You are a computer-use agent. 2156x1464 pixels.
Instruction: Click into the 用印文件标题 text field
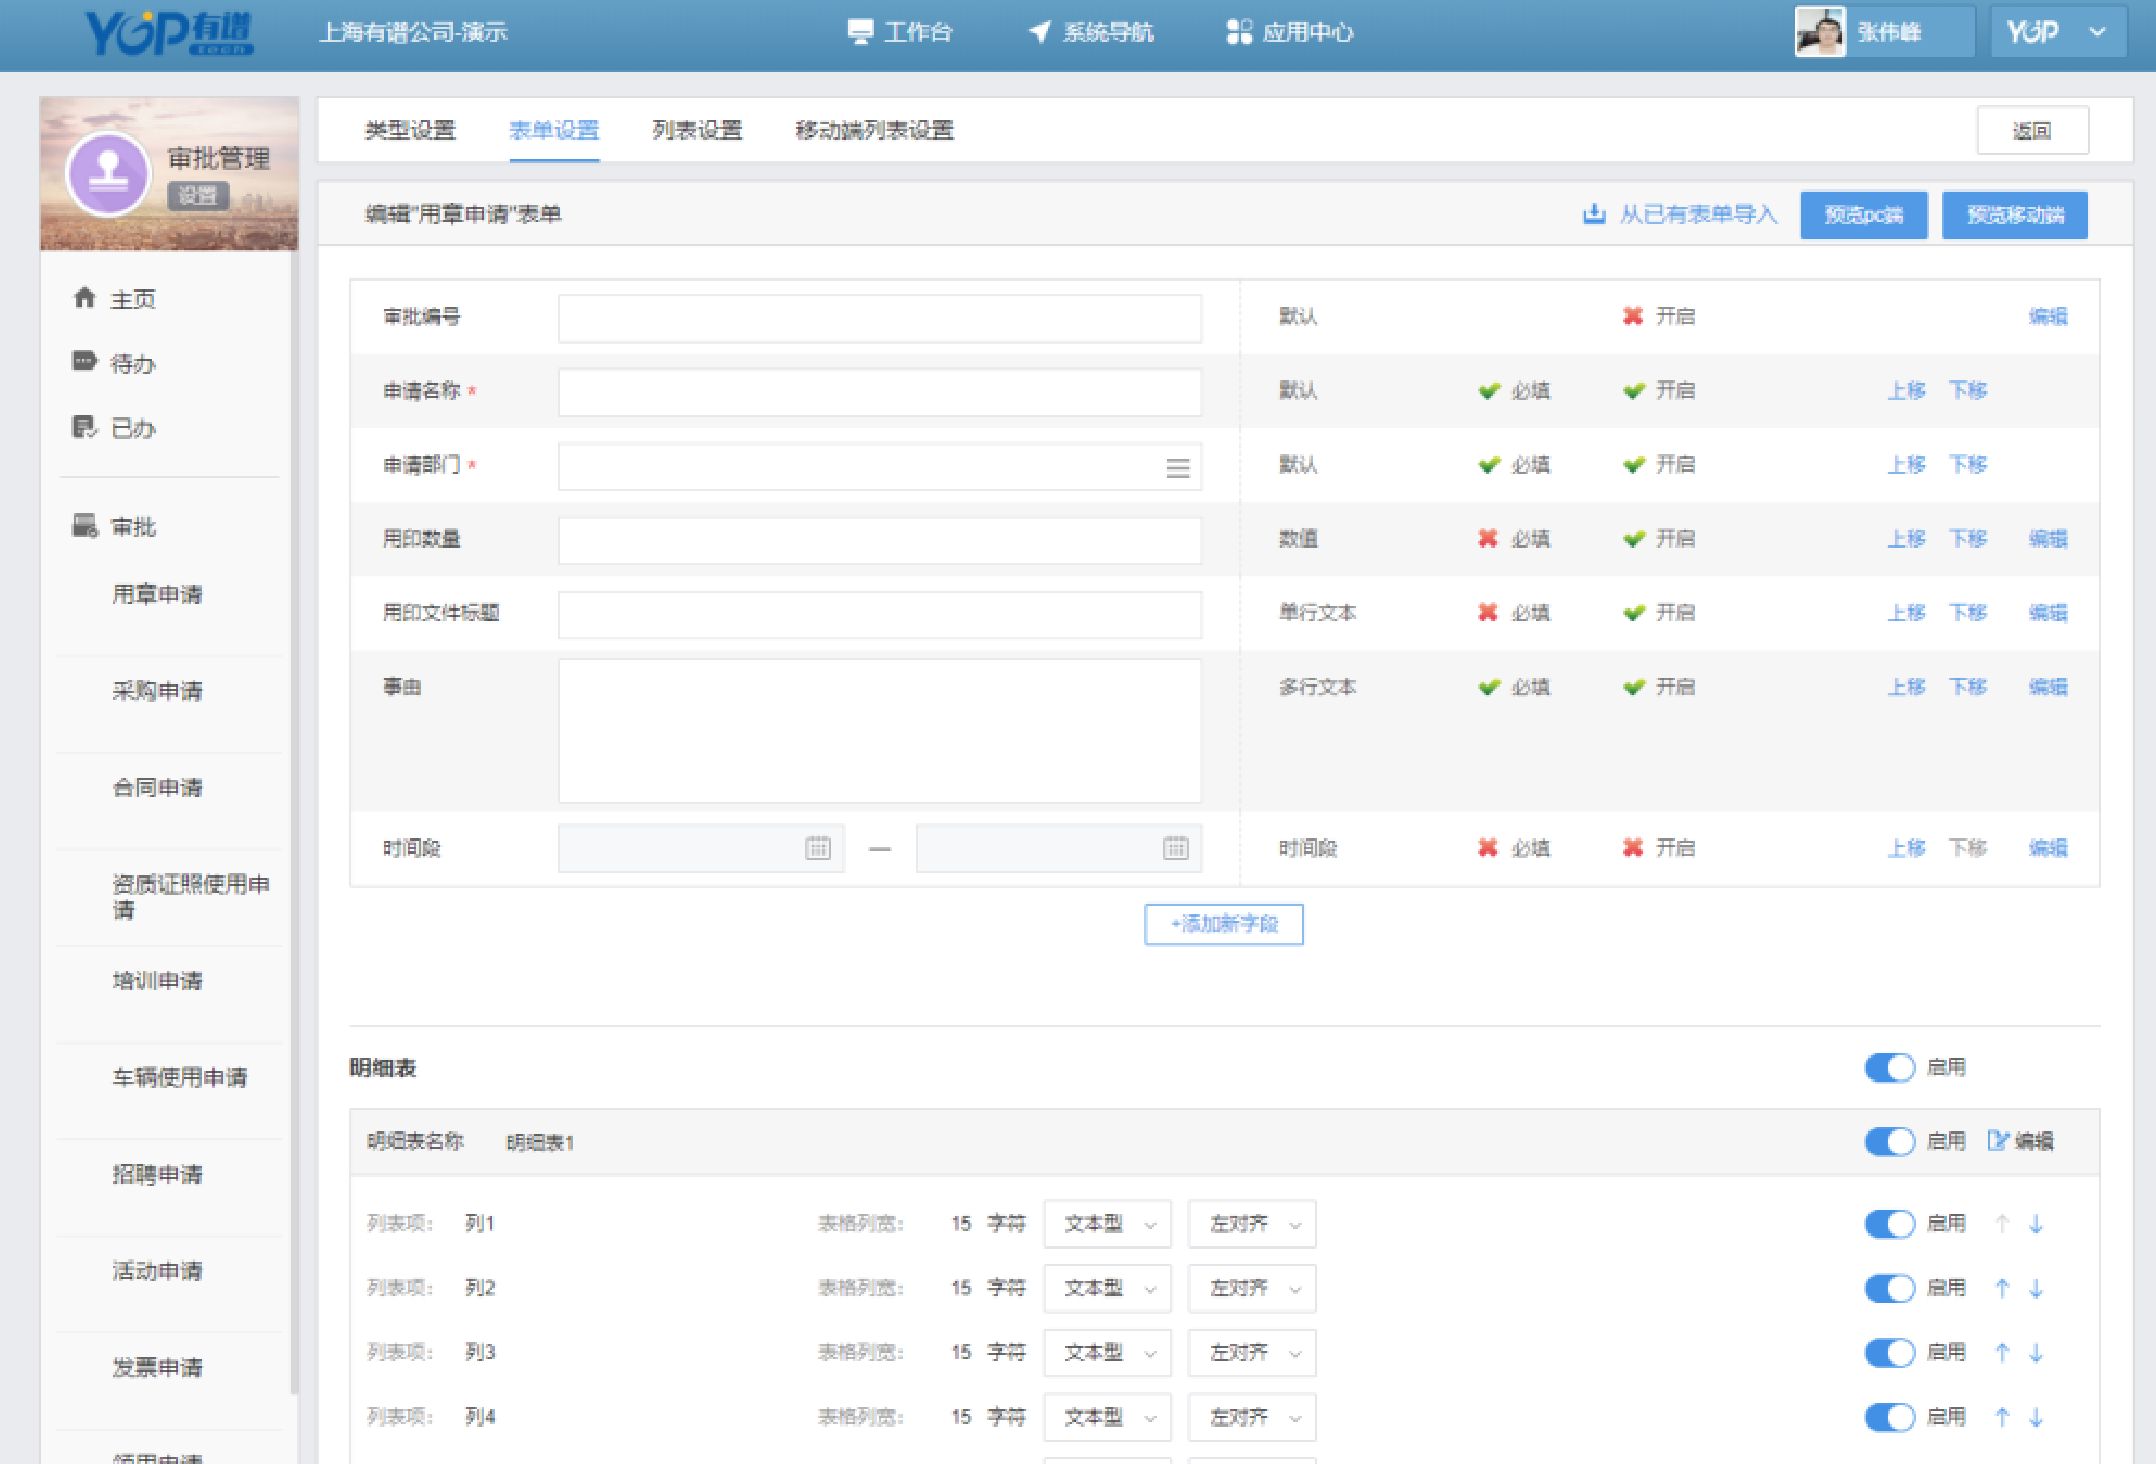tap(879, 614)
